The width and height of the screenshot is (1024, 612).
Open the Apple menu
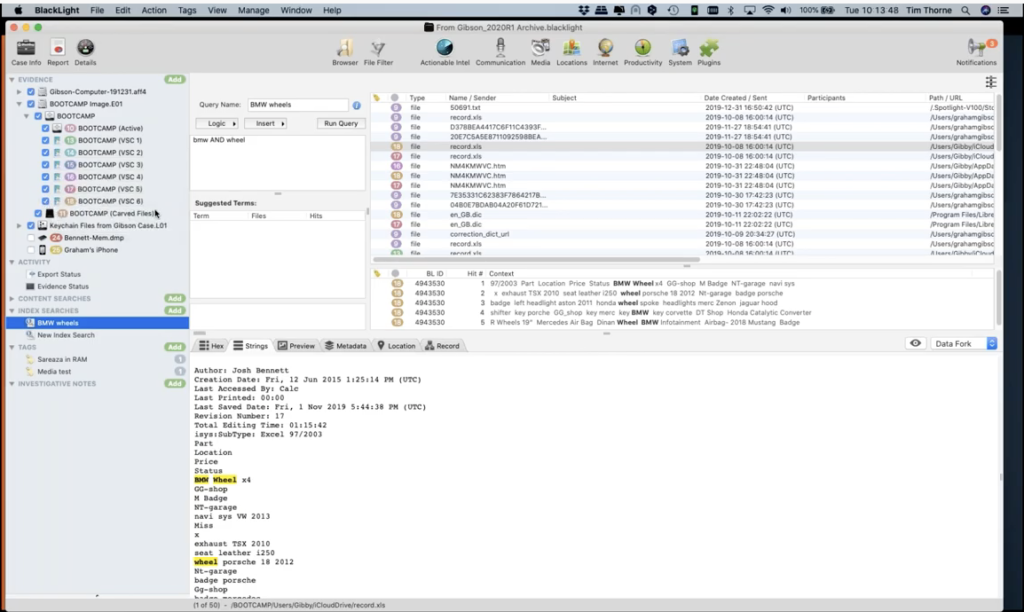coord(18,10)
